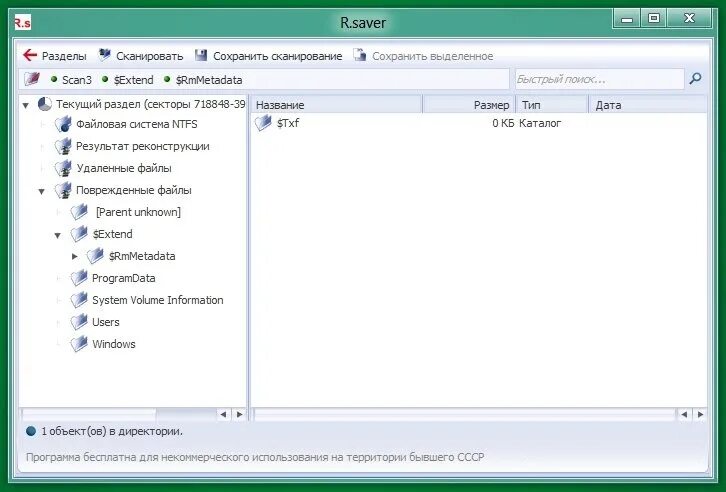Select [Parent unknown] tree label

pos(138,212)
